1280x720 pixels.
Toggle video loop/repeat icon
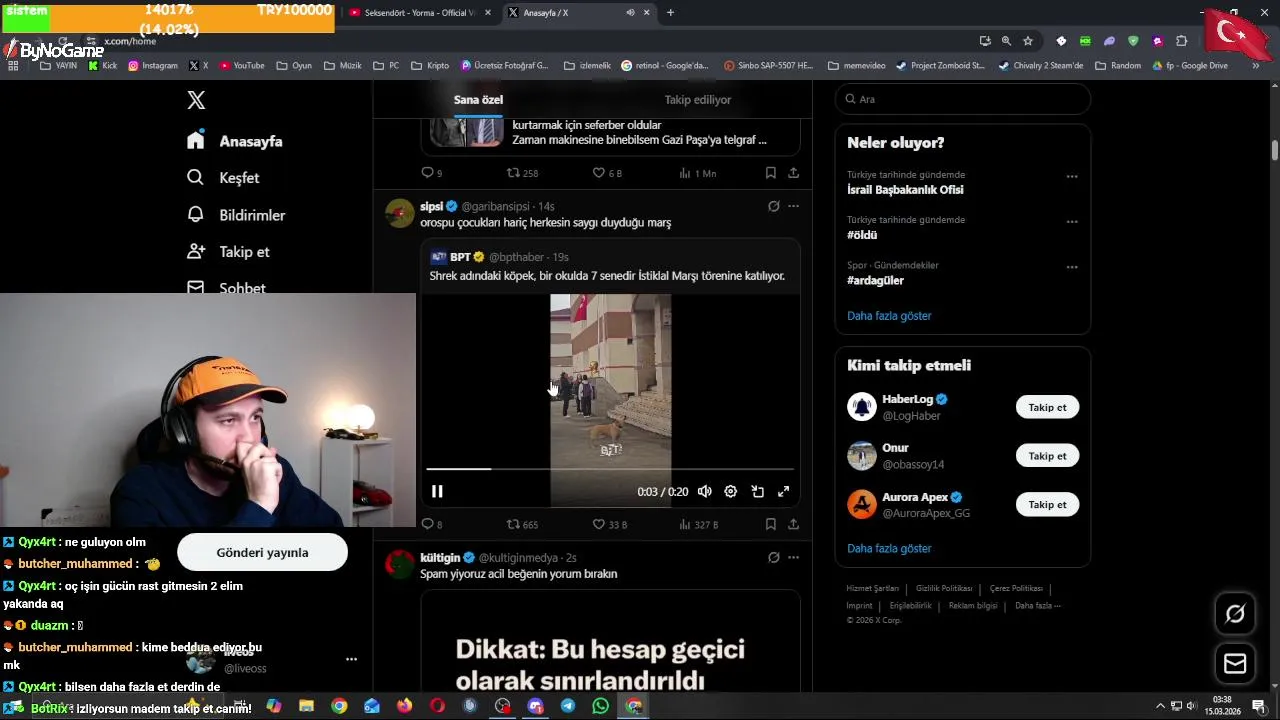coord(757,491)
